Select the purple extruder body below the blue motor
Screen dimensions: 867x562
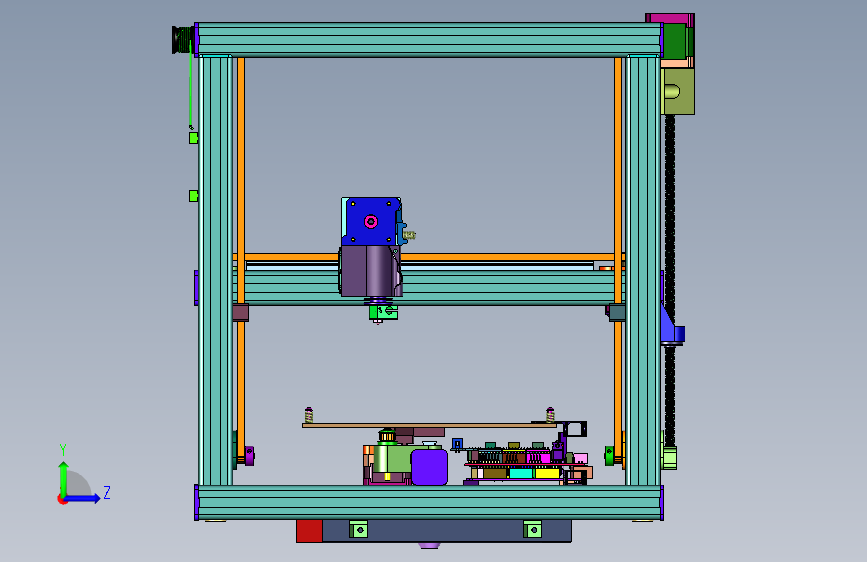pyautogui.click(x=370, y=271)
